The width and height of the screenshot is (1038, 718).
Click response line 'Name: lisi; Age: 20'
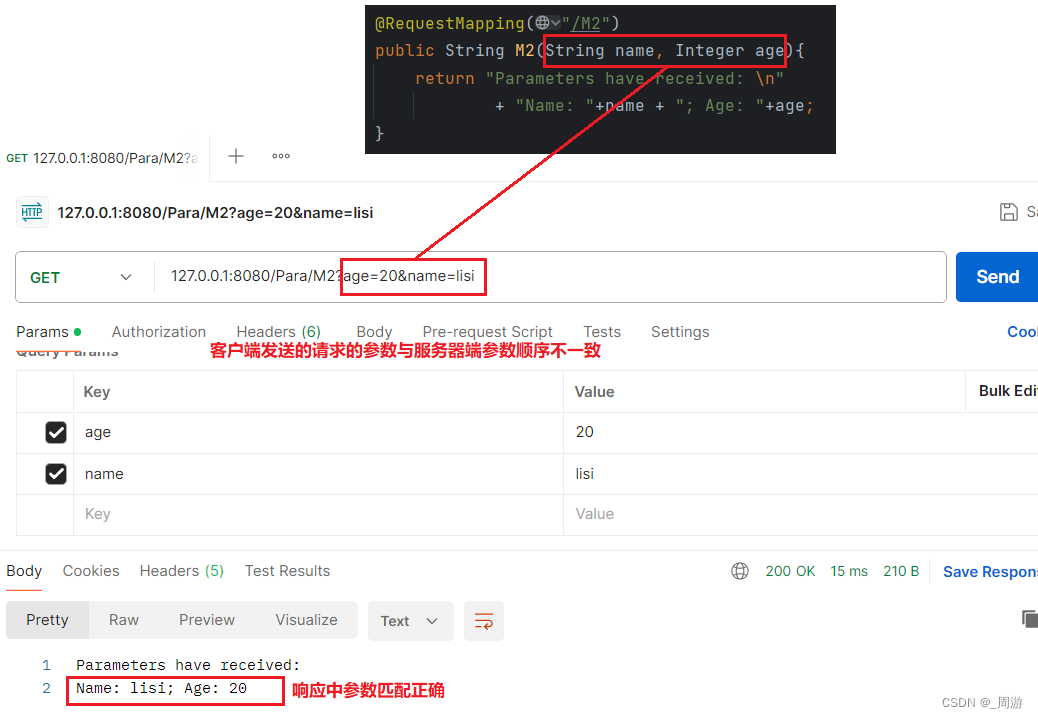coord(161,689)
